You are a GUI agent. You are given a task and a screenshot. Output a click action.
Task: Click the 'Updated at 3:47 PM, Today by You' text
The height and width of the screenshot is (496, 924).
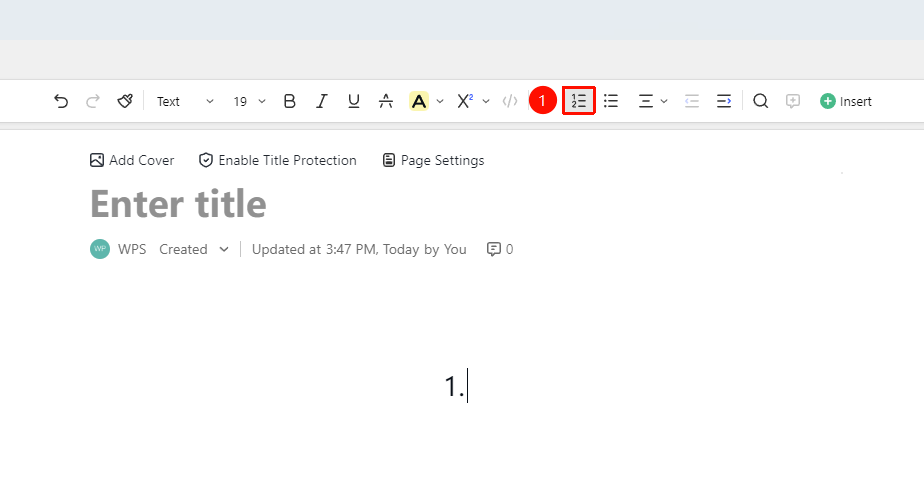[359, 249]
